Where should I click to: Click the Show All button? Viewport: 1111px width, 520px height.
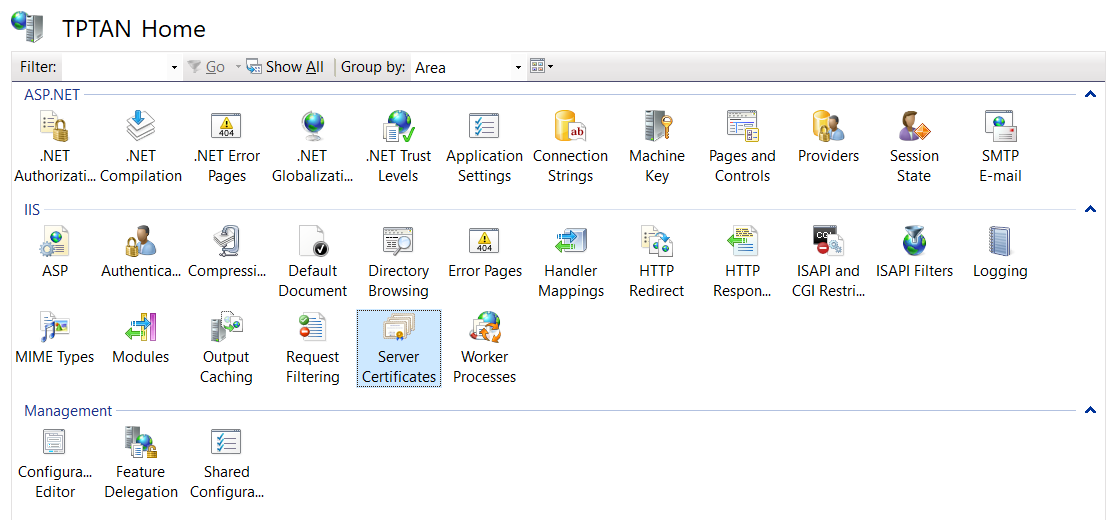(285, 67)
